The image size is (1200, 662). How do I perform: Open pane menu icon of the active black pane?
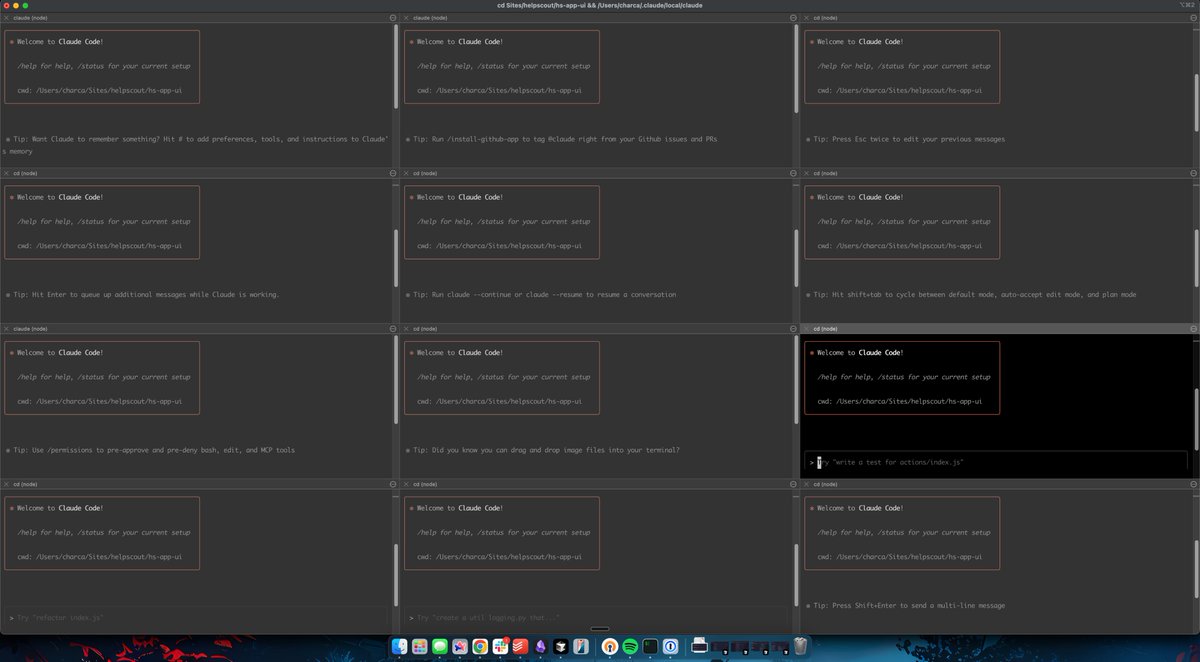click(1193, 328)
